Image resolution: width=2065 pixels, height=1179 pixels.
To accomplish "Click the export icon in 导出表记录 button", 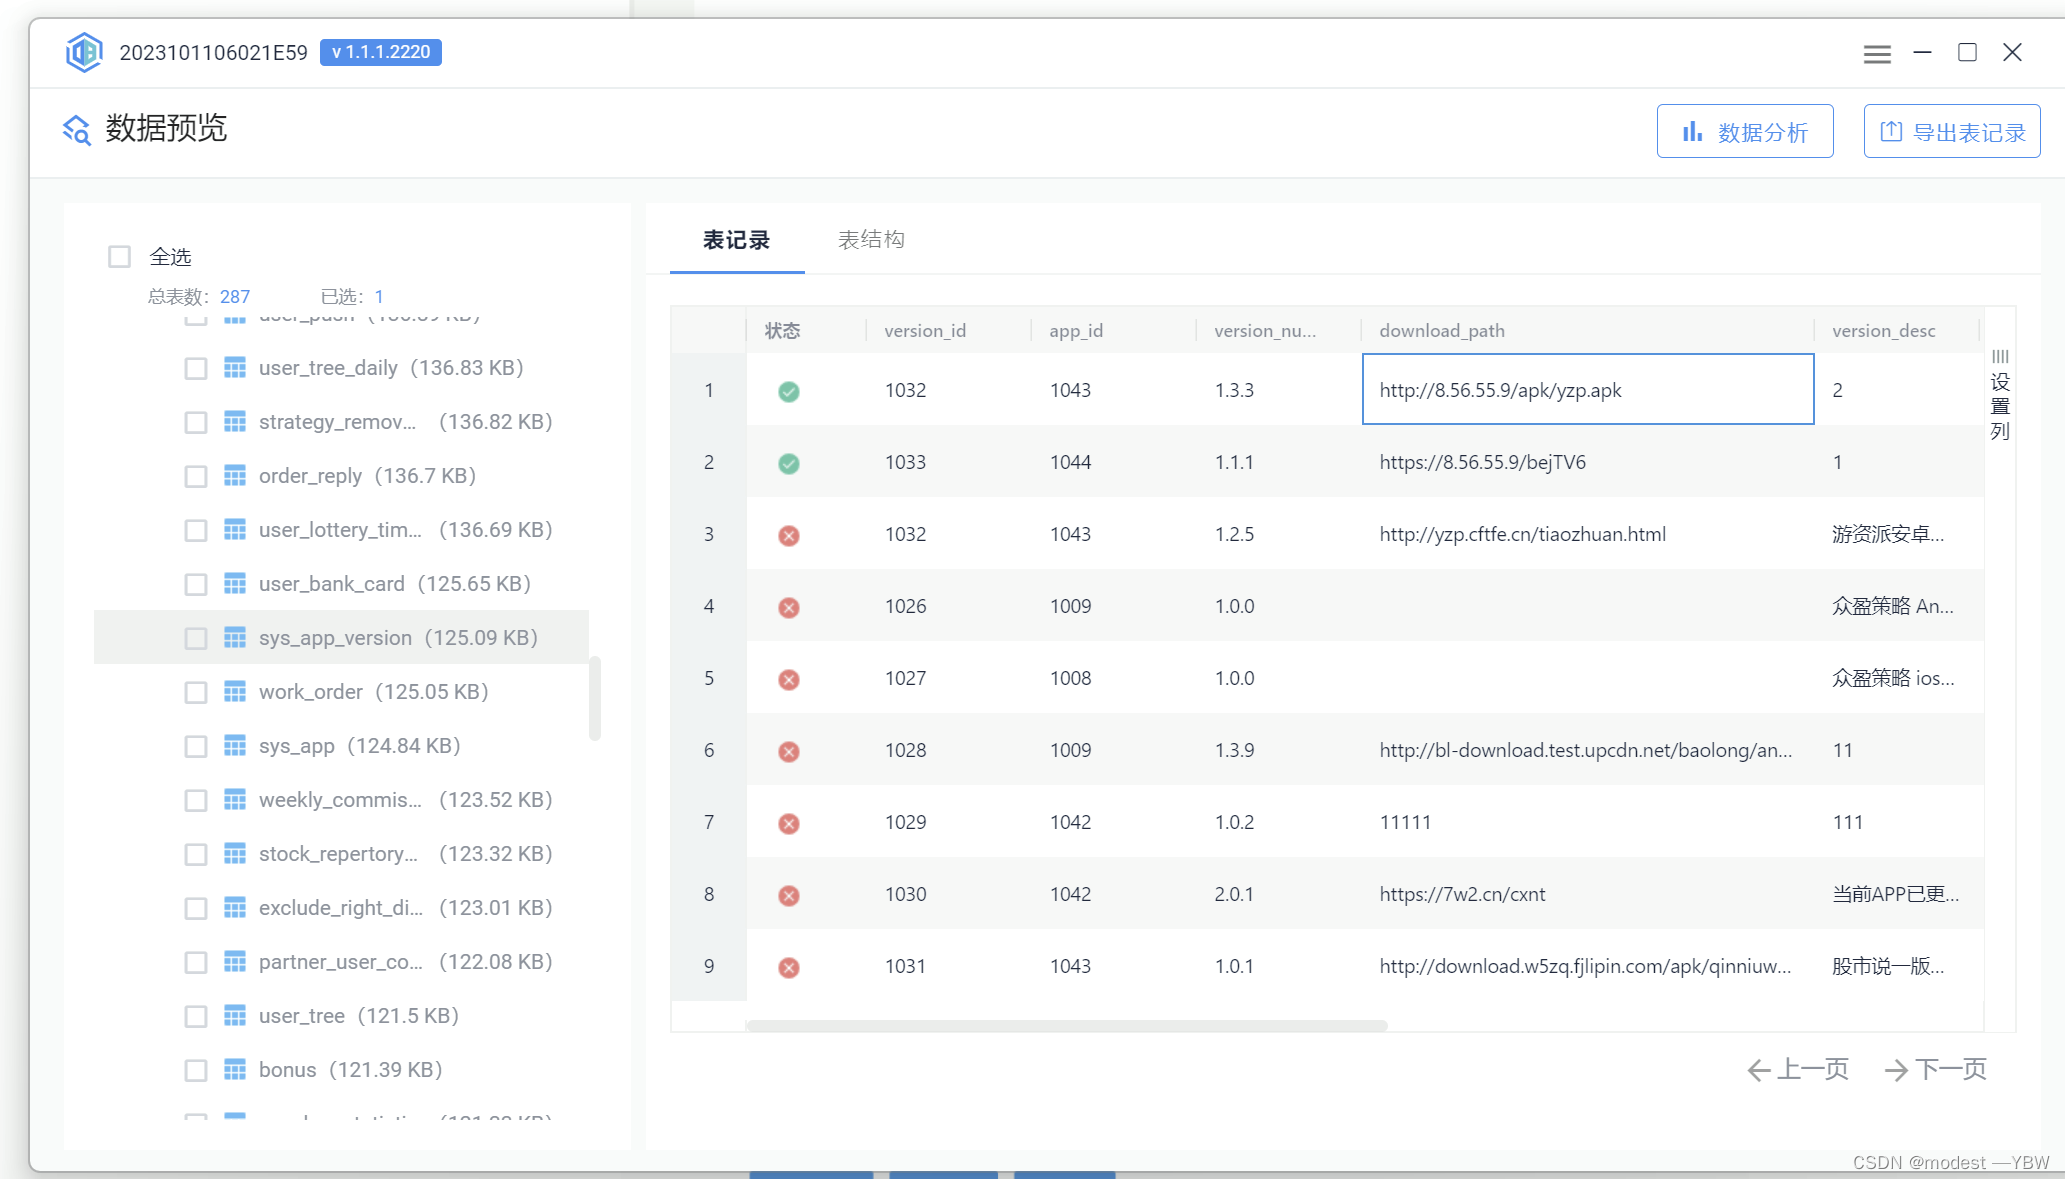I will tap(1891, 131).
